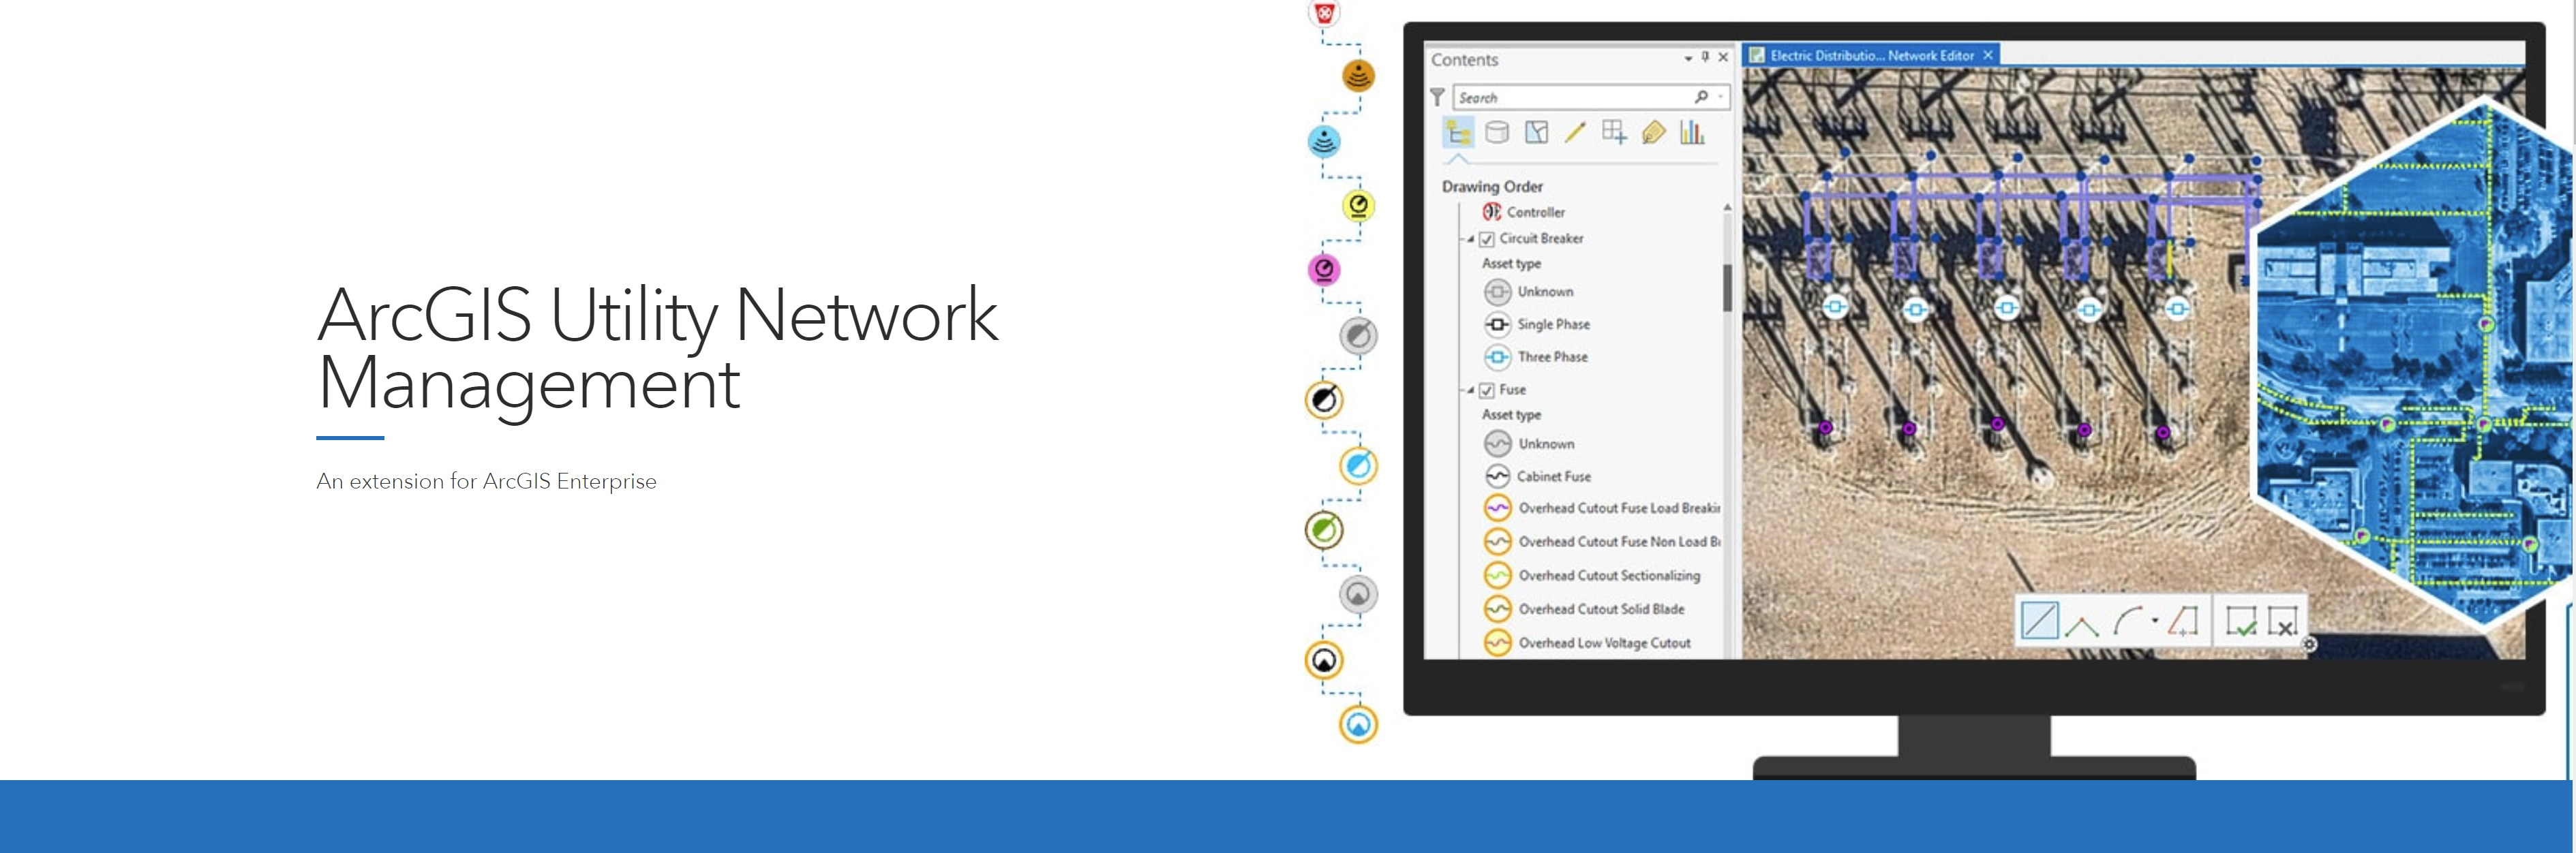Click List By Snapping grid icon

tap(1614, 132)
